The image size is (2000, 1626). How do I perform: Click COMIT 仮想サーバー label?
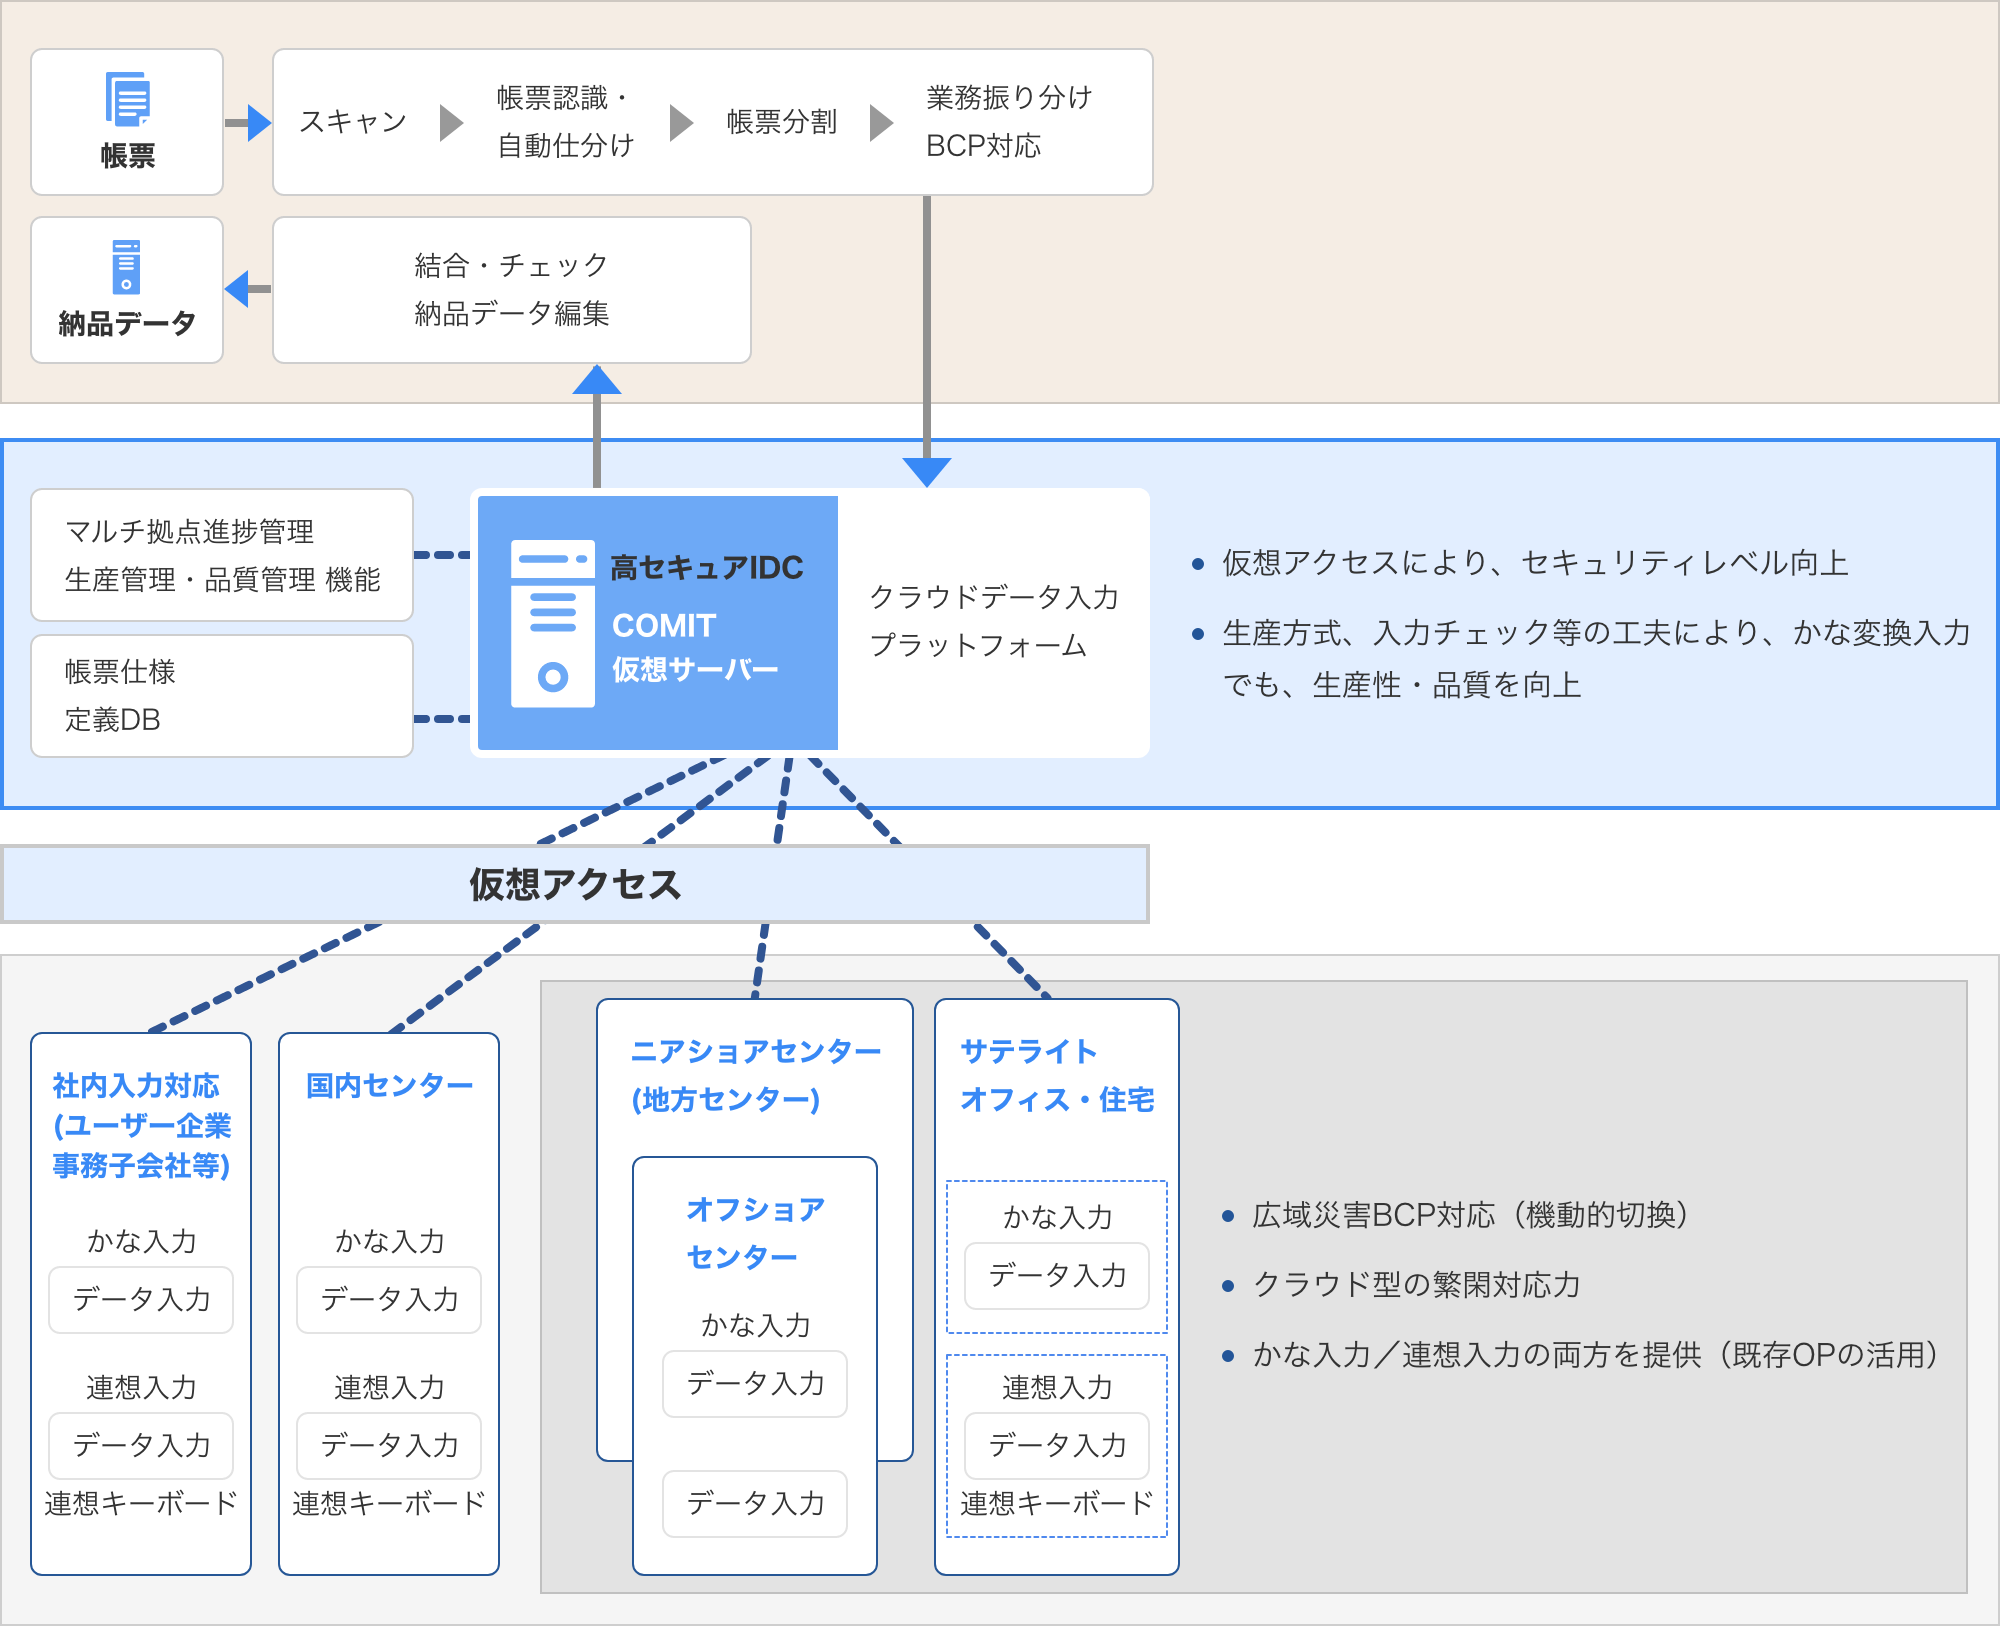pos(695,647)
